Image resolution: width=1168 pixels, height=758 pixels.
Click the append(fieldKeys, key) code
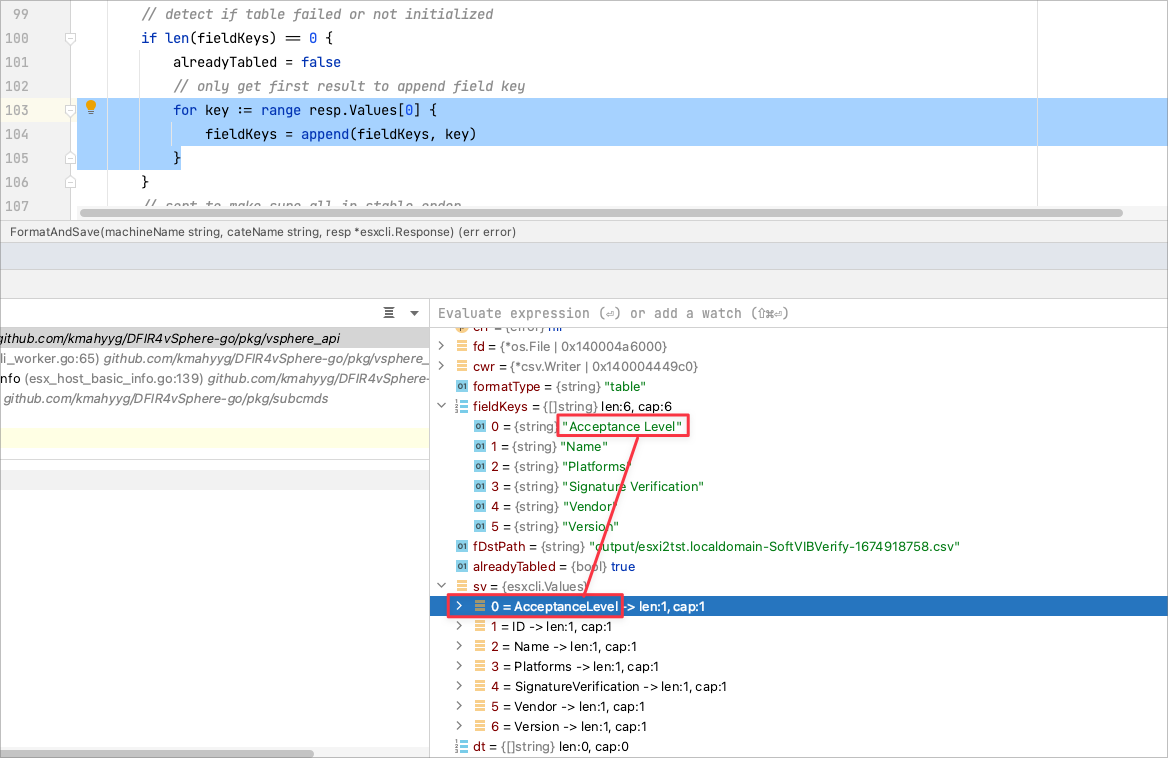388,134
